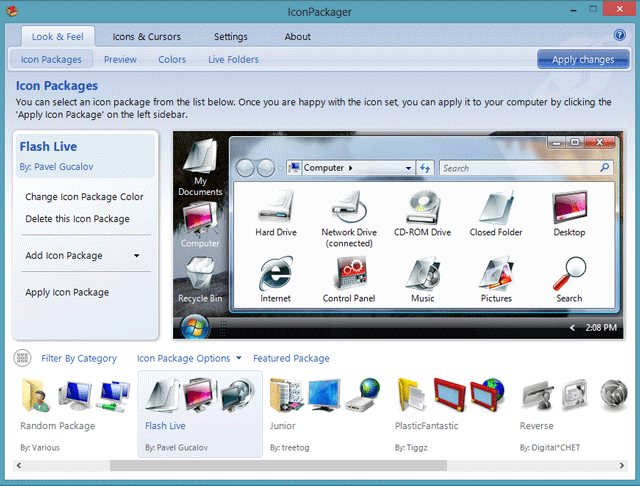Expand the Computer address bar dropdown
The image size is (640, 486).
coord(408,168)
